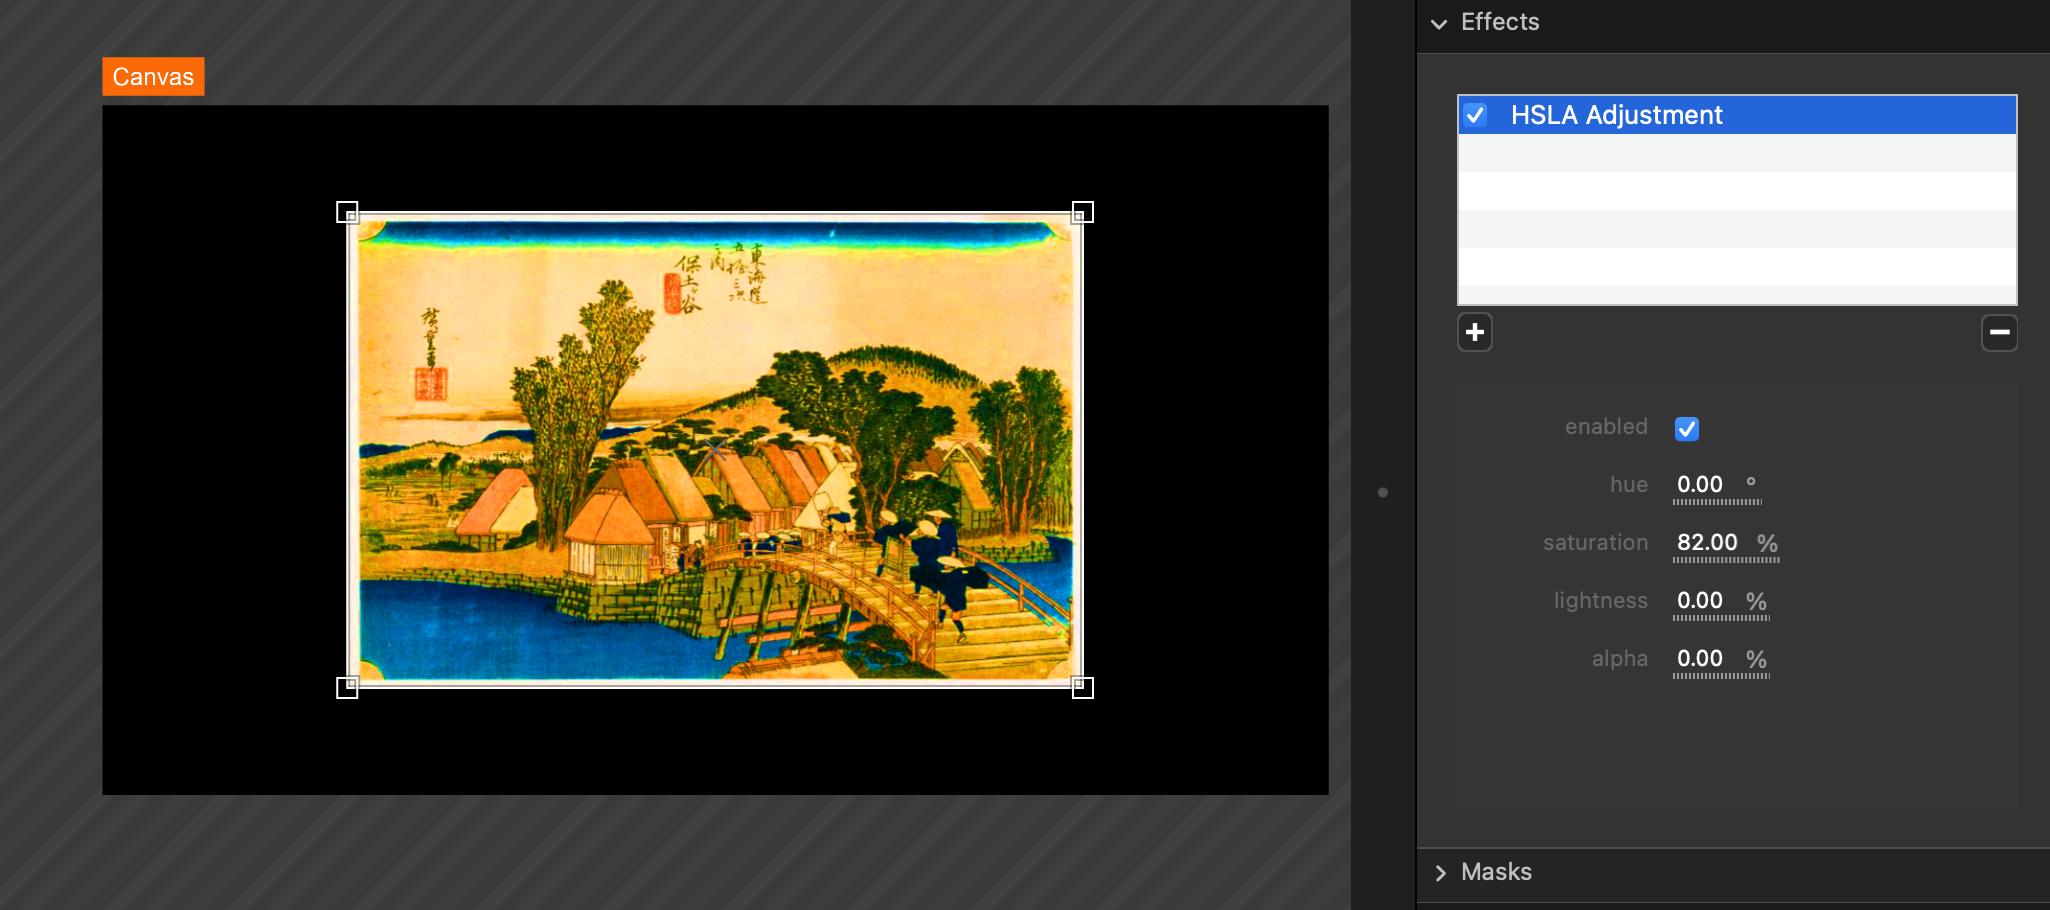This screenshot has width=2050, height=910.
Task: Click the bottom-left resize handle of image
Action: (x=347, y=687)
